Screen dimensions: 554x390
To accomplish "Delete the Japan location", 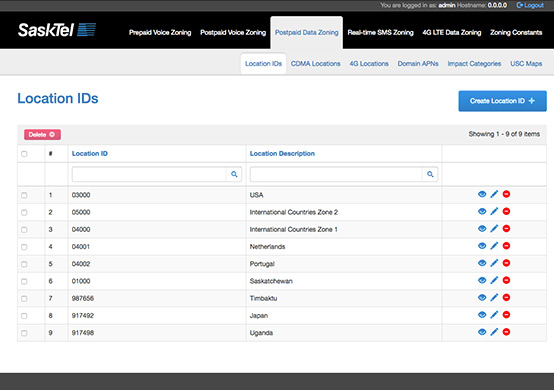I will point(506,315).
